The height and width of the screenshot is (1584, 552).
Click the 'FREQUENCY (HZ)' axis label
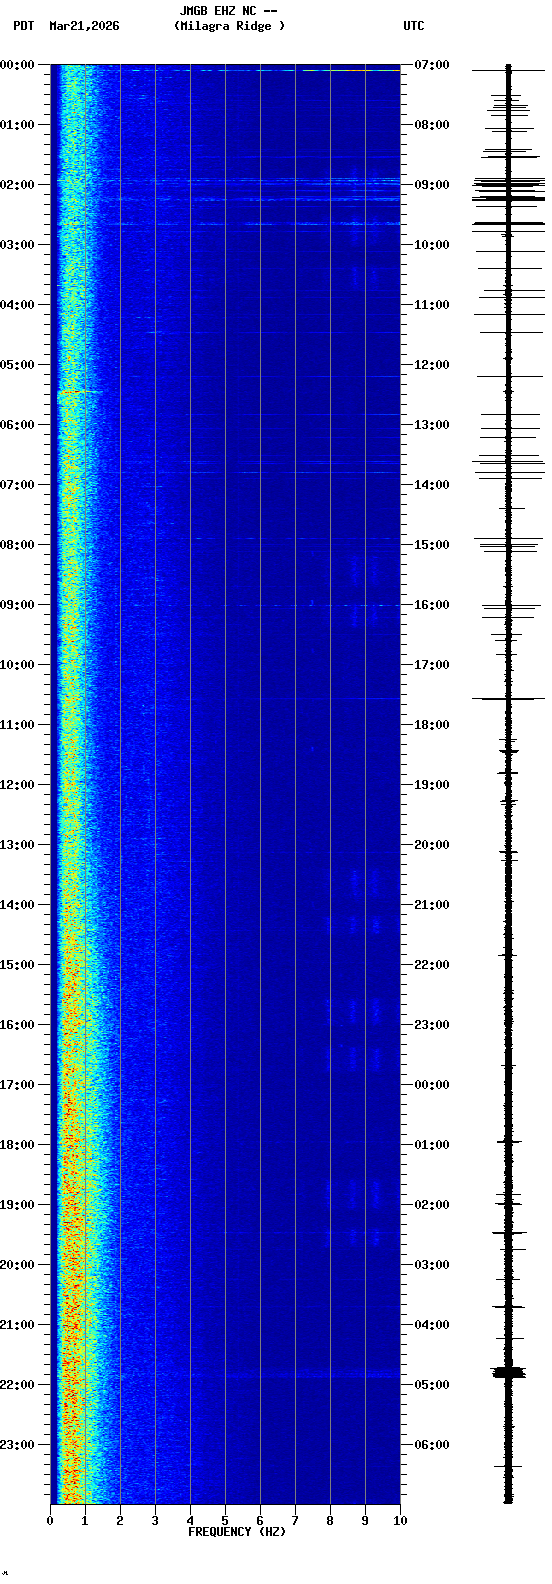click(237, 1532)
